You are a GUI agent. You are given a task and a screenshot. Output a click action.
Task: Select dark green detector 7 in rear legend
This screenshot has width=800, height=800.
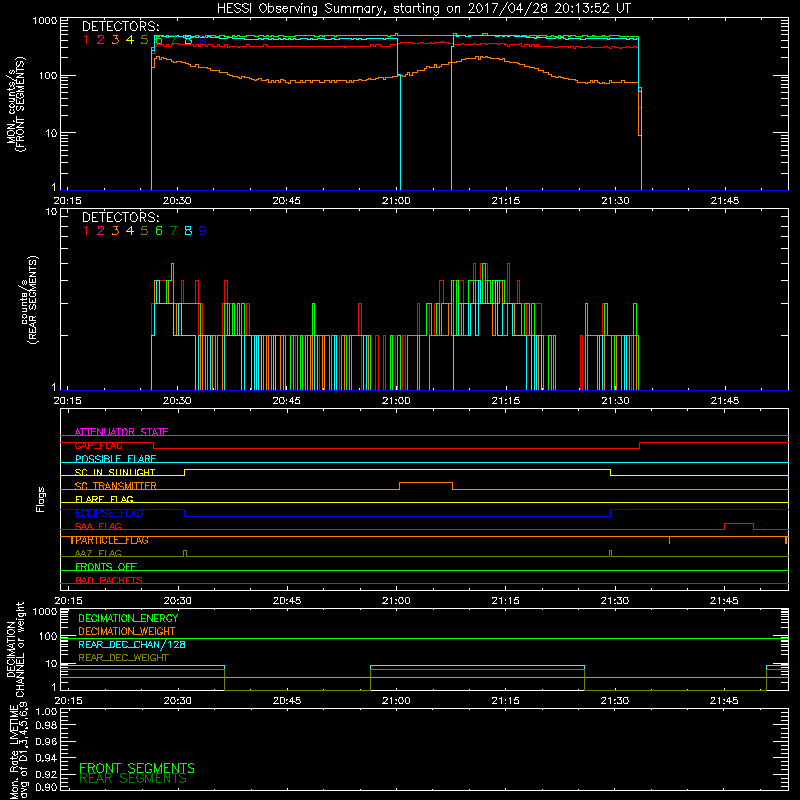173,231
